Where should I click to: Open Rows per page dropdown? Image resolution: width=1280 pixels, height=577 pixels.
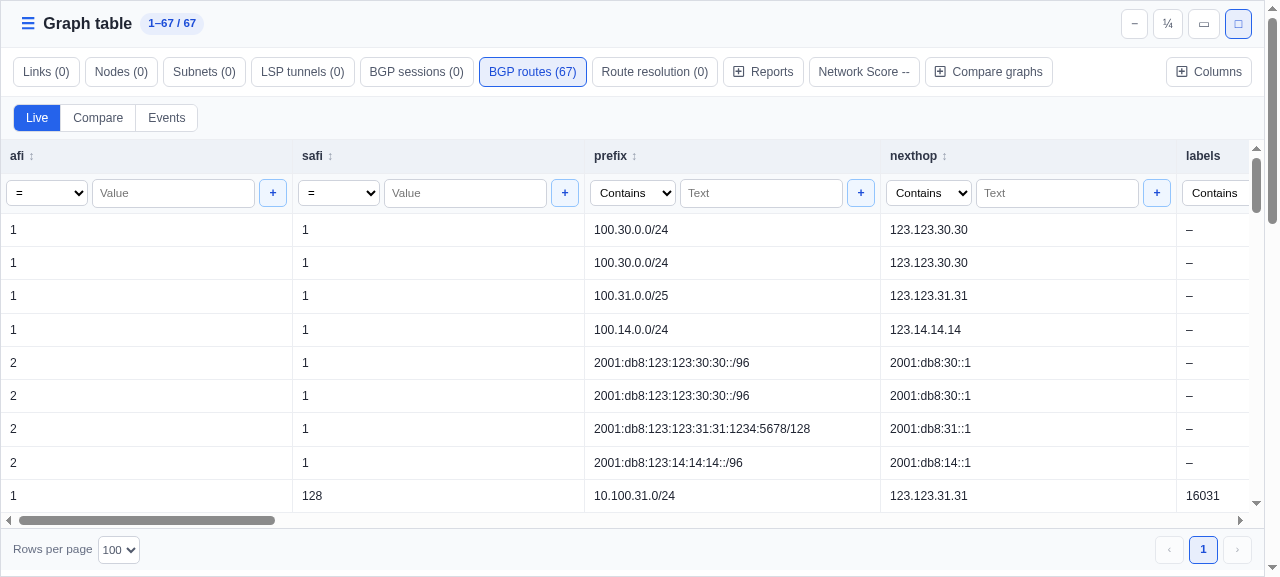[x=119, y=550]
